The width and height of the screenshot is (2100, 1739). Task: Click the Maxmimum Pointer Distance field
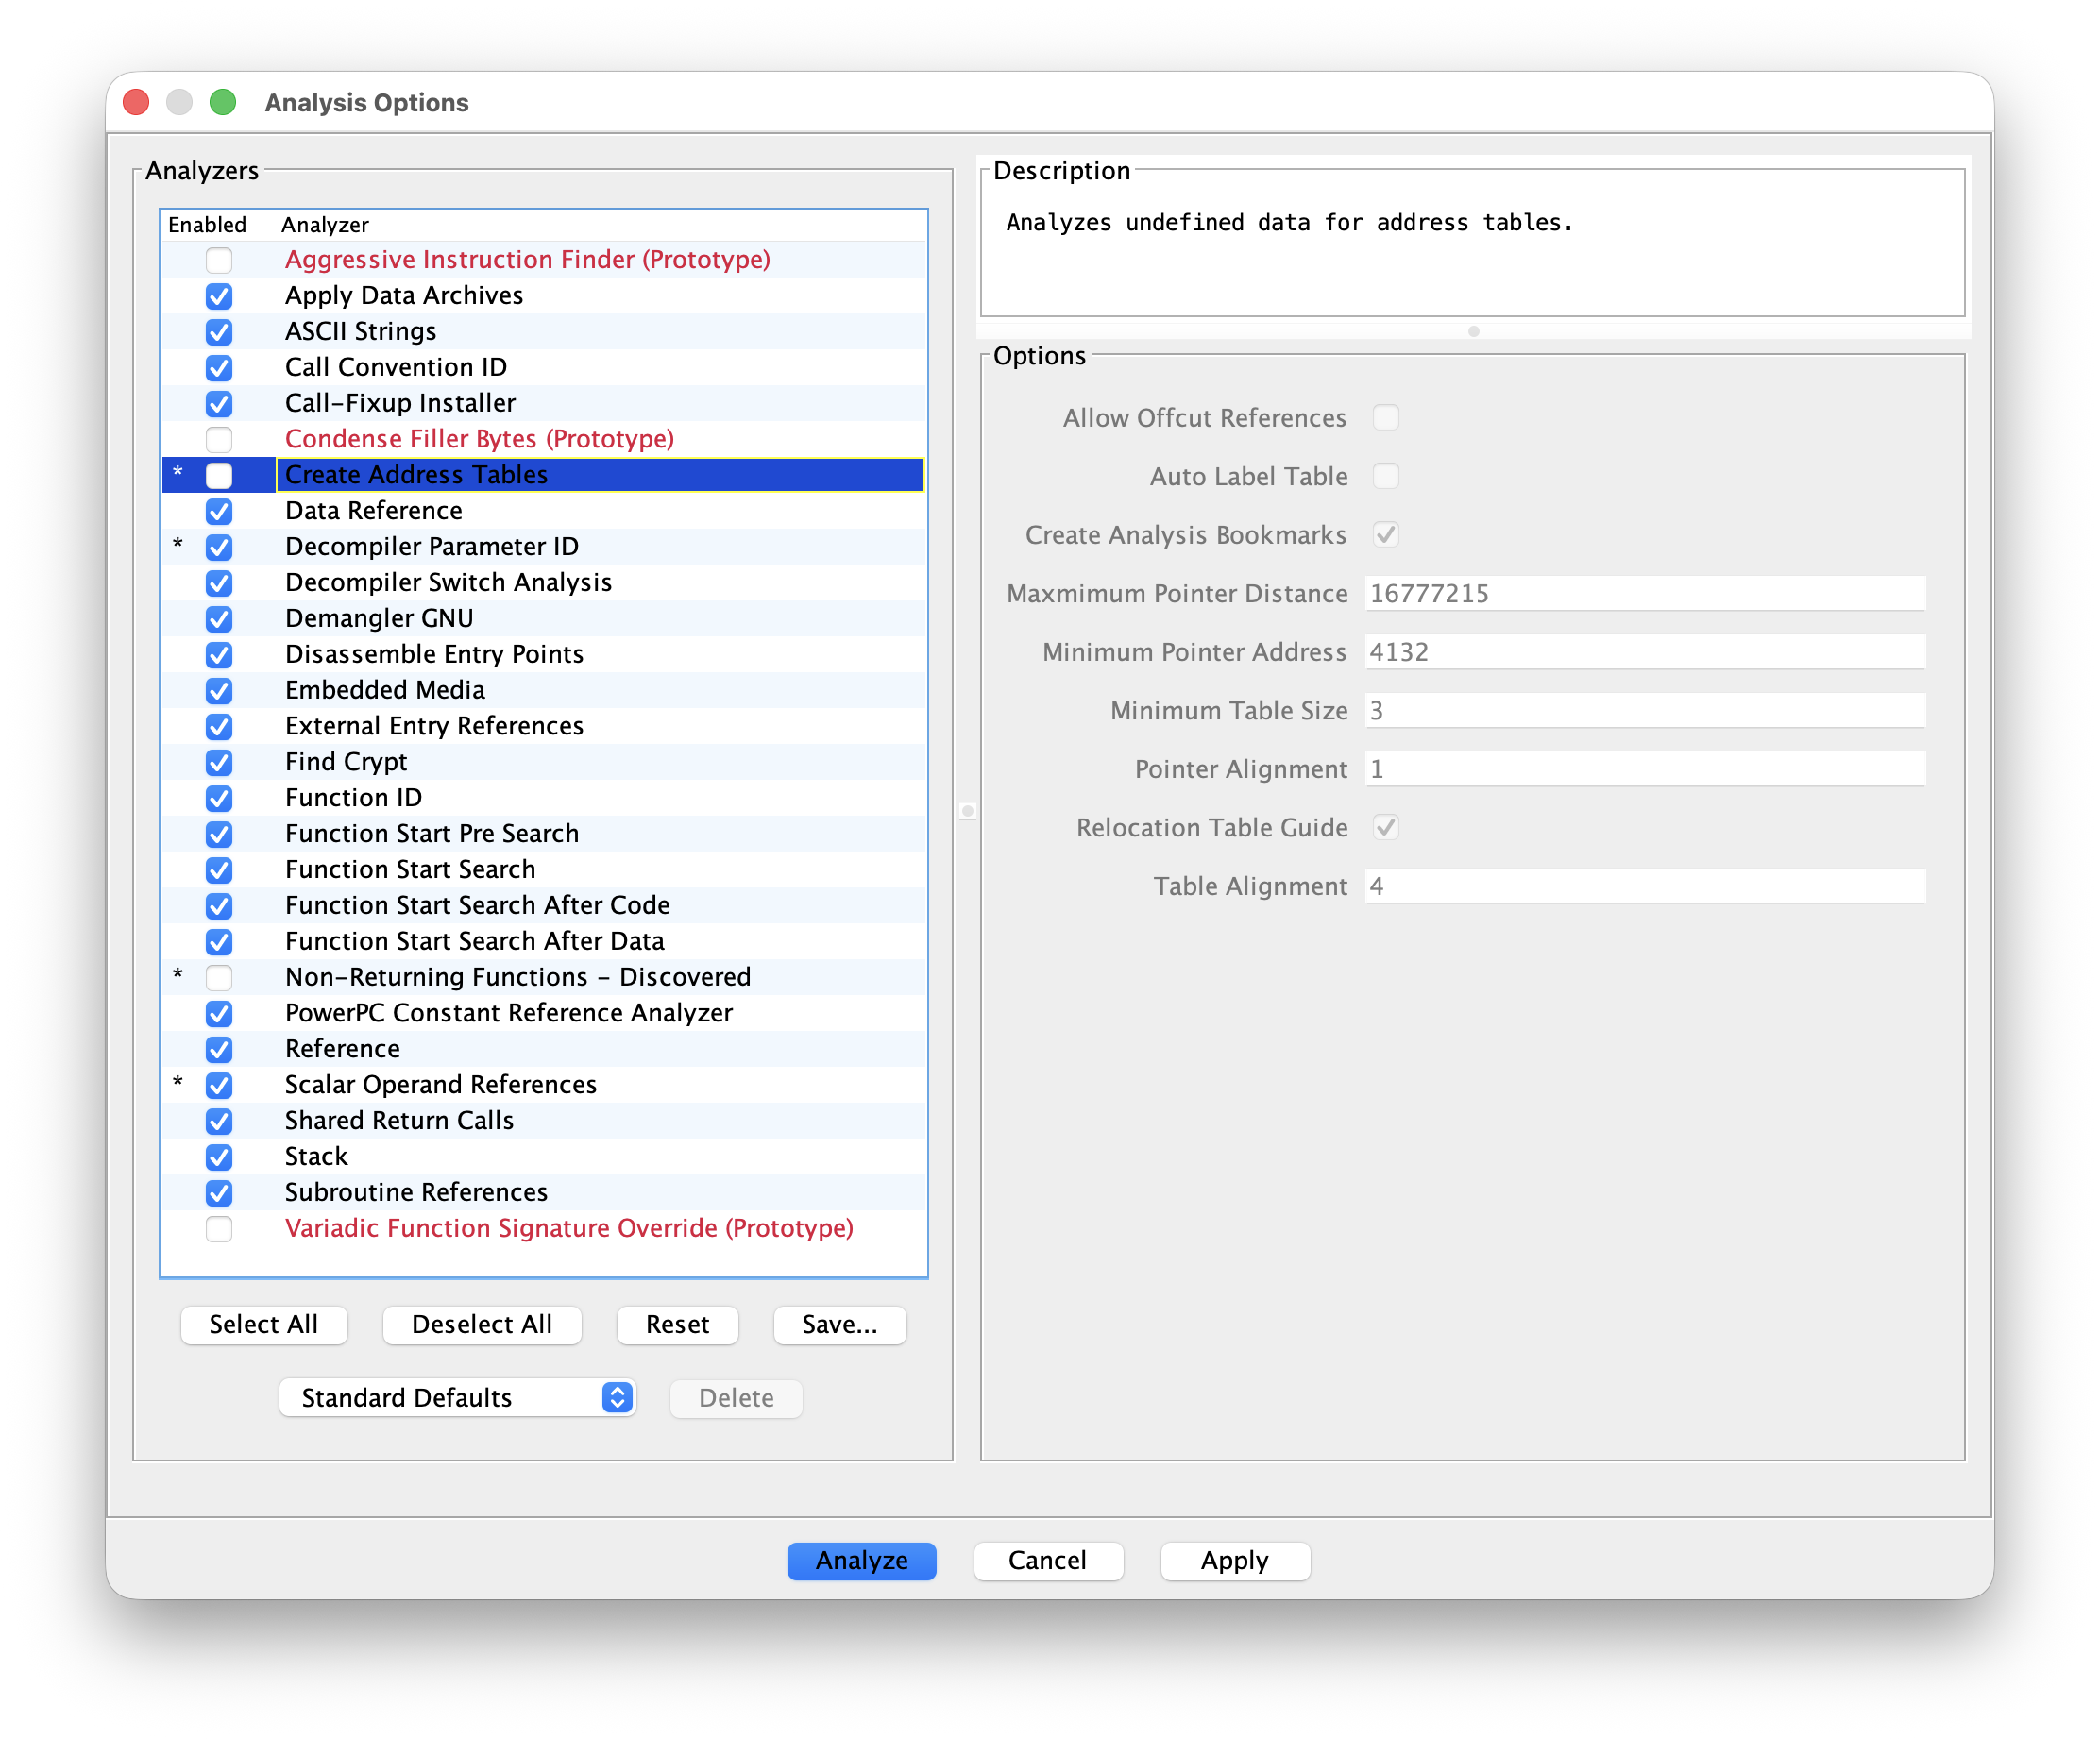click(x=1644, y=594)
